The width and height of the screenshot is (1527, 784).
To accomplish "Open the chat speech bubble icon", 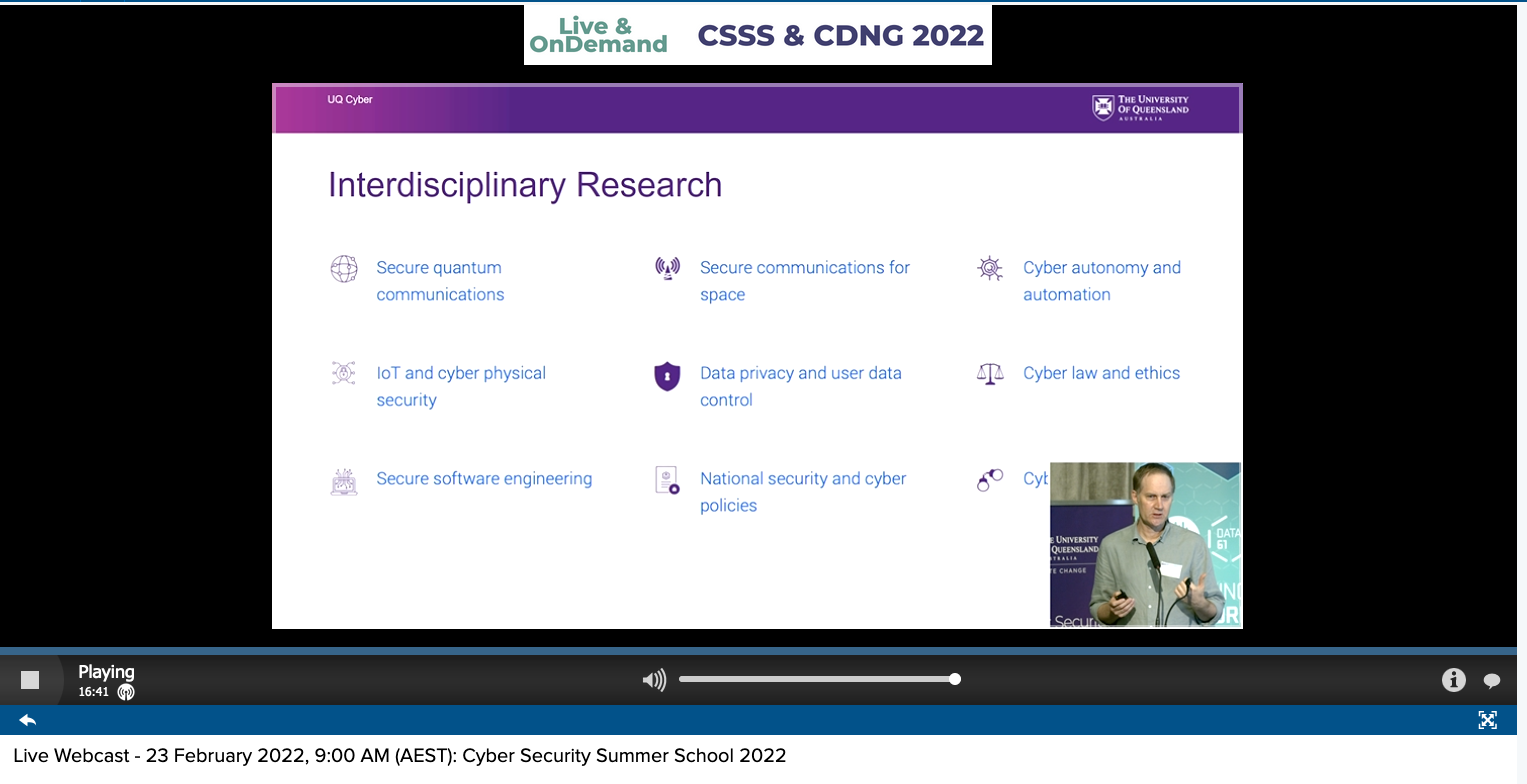I will [x=1492, y=681].
